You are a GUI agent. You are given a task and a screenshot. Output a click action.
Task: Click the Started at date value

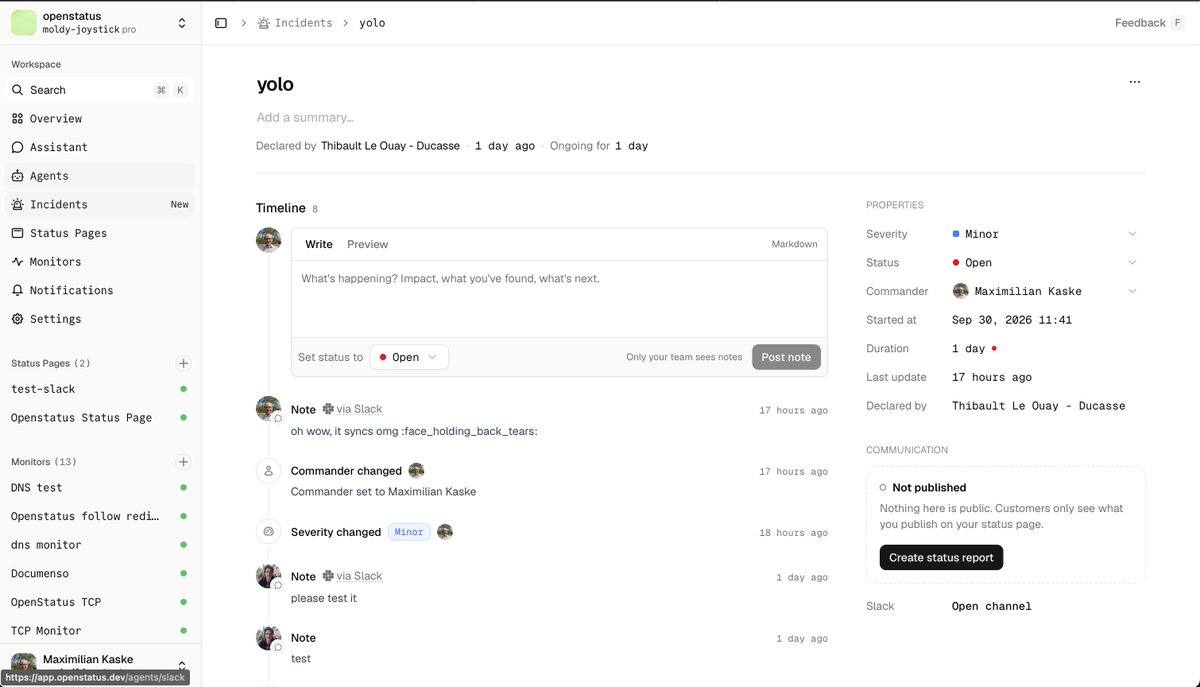click(1012, 320)
